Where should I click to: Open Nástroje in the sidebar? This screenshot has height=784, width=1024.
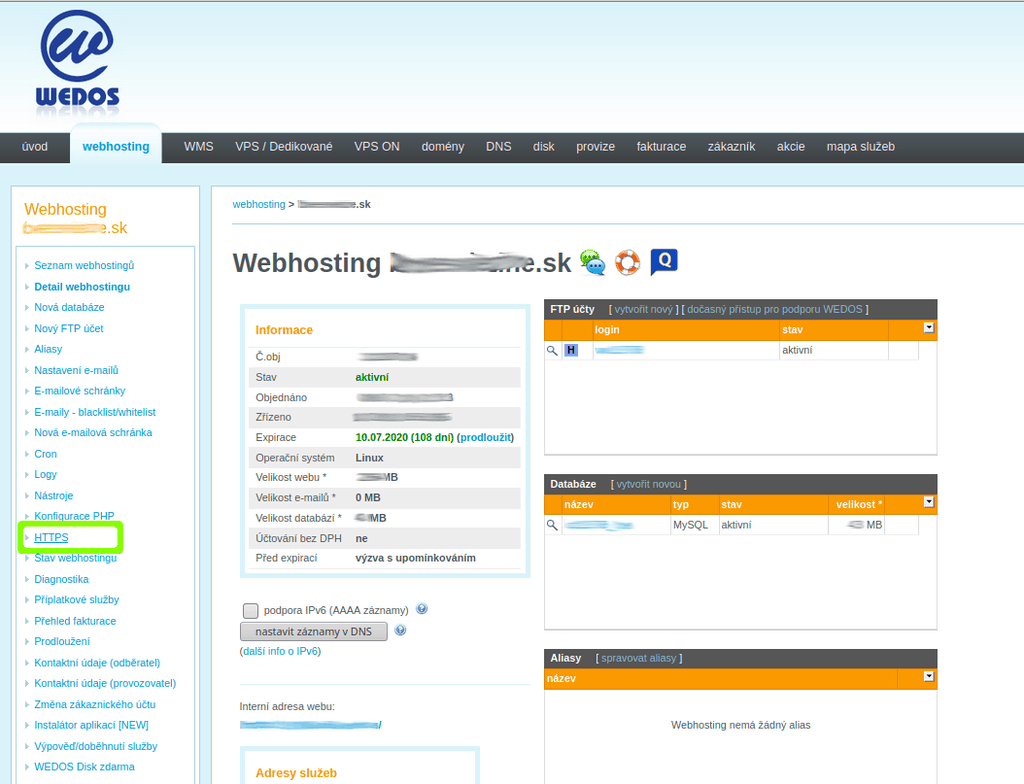pos(54,496)
